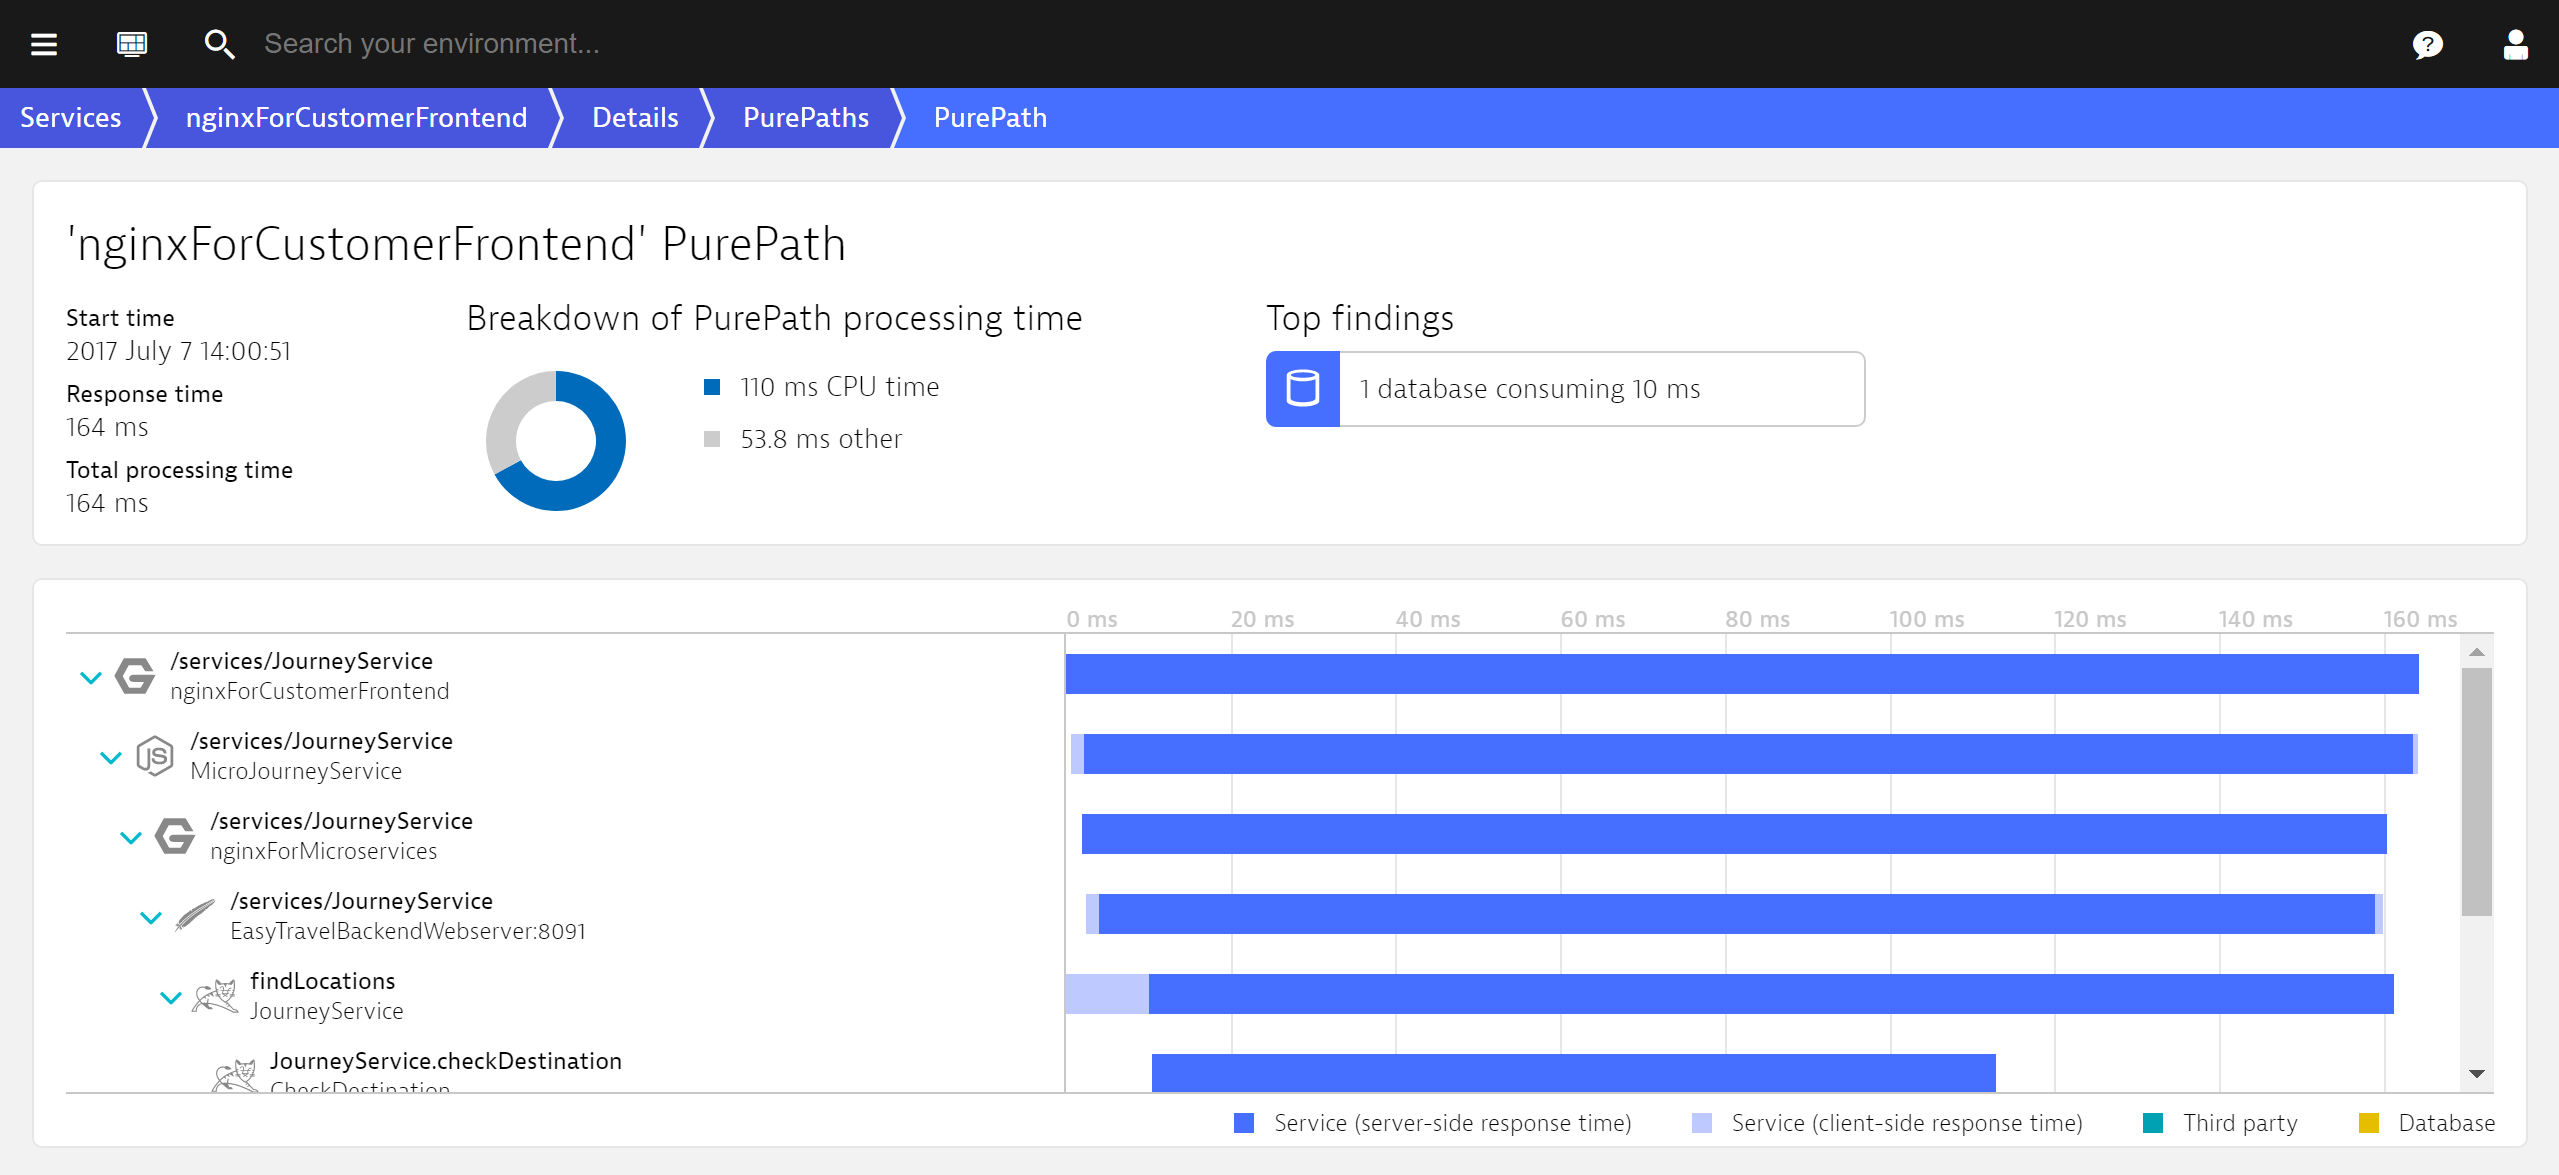Open the user profile icon
Screen dimensions: 2559x1175
2515,44
